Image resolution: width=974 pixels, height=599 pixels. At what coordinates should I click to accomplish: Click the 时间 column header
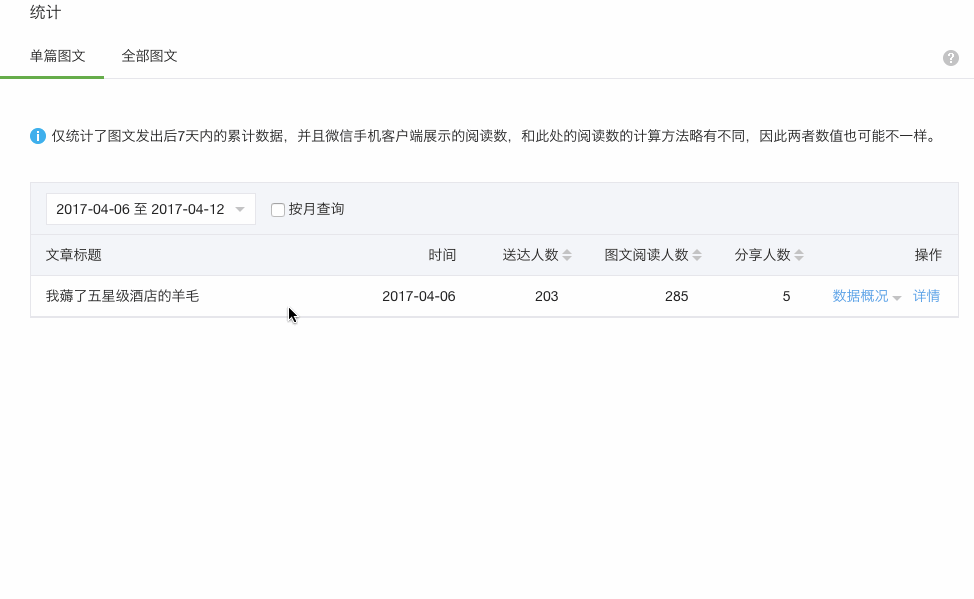[442, 255]
